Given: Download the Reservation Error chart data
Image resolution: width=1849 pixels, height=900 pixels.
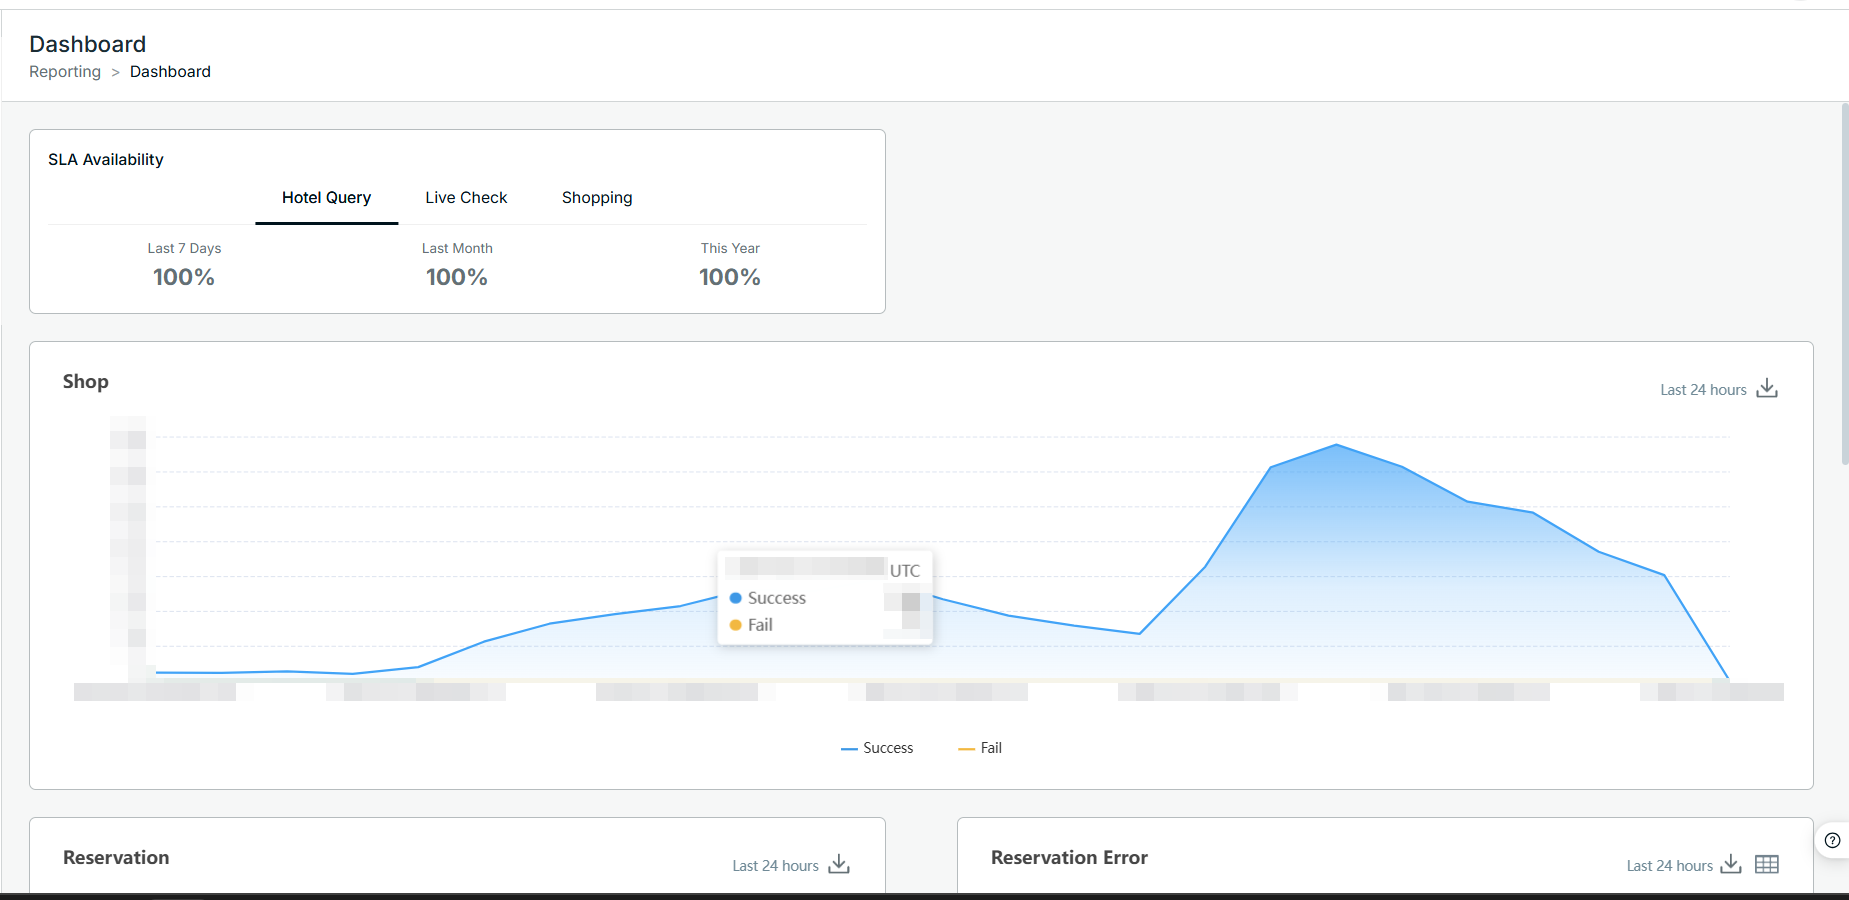Looking at the screenshot, I should tap(1731, 864).
